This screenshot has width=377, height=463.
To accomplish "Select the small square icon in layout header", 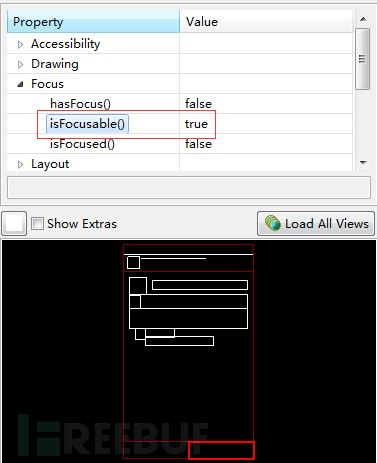I will [x=133, y=262].
